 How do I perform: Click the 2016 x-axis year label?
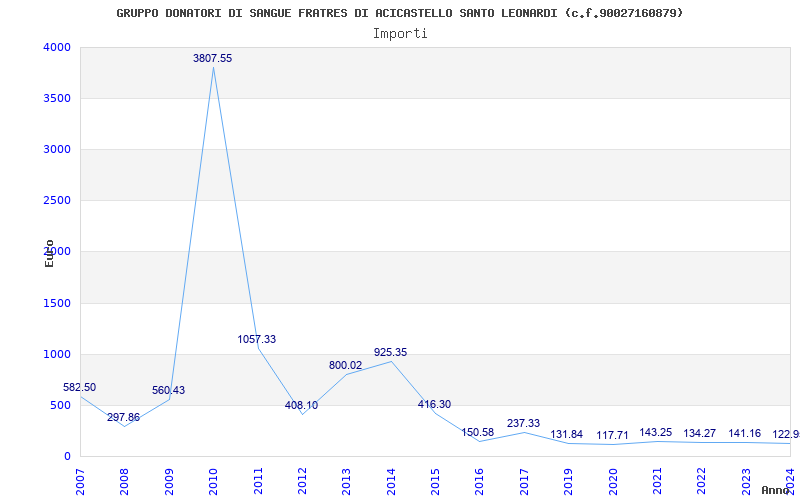479,481
